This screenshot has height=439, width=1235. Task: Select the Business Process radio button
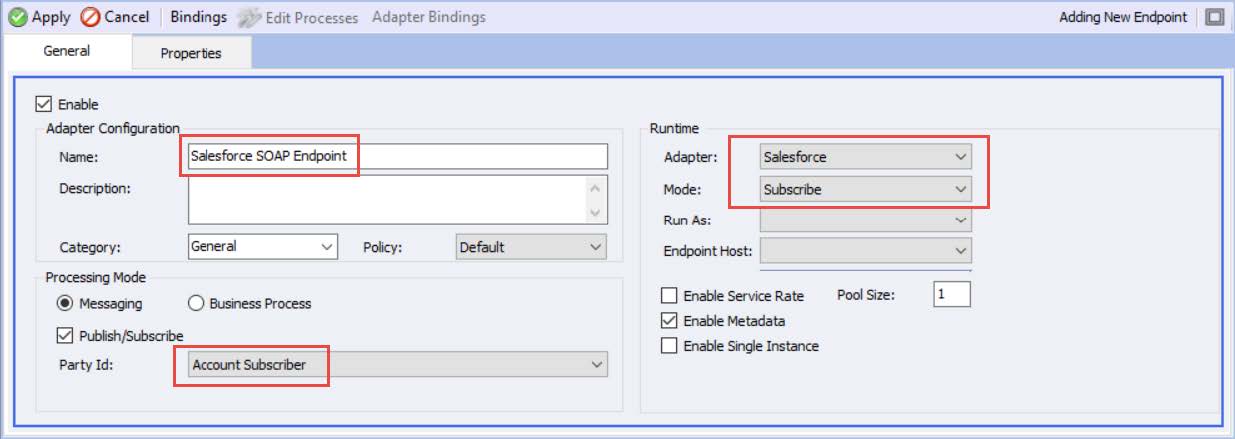coord(196,303)
